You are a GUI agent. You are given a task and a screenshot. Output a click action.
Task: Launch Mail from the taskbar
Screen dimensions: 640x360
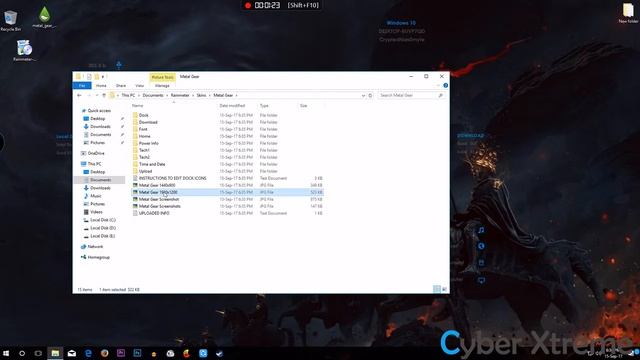(x=72, y=353)
